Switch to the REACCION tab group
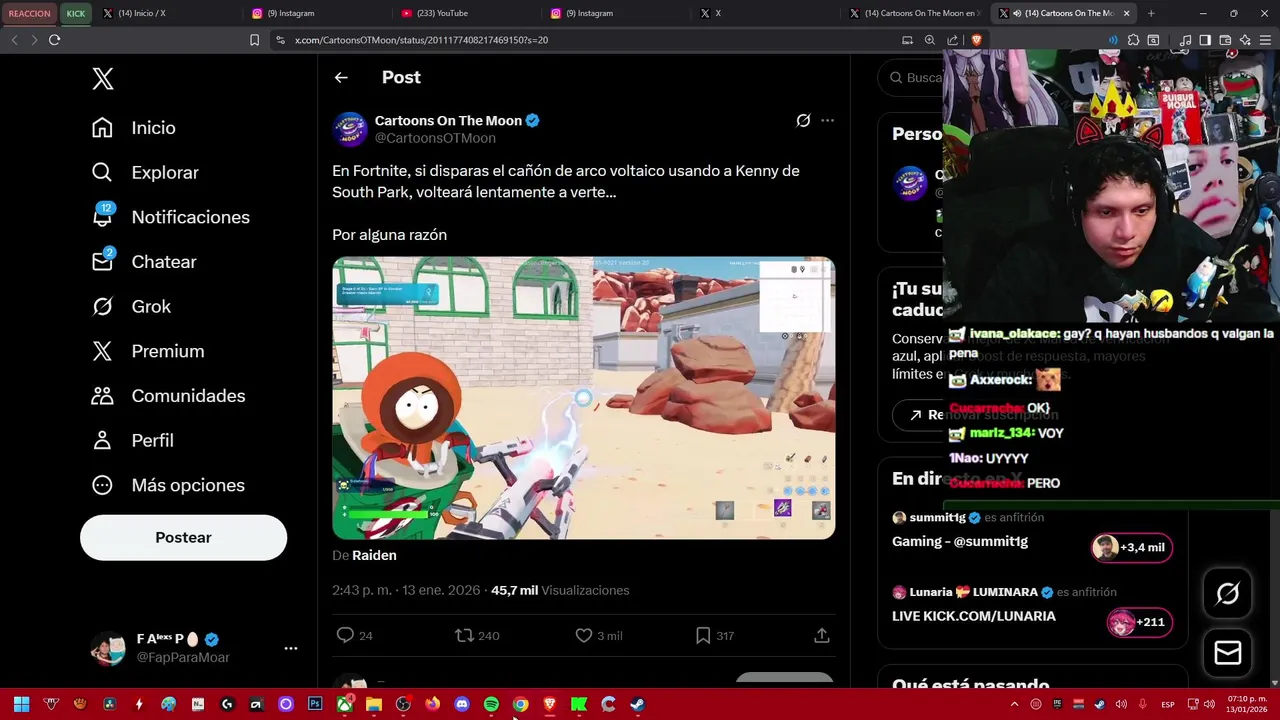1280x720 pixels. point(29,13)
